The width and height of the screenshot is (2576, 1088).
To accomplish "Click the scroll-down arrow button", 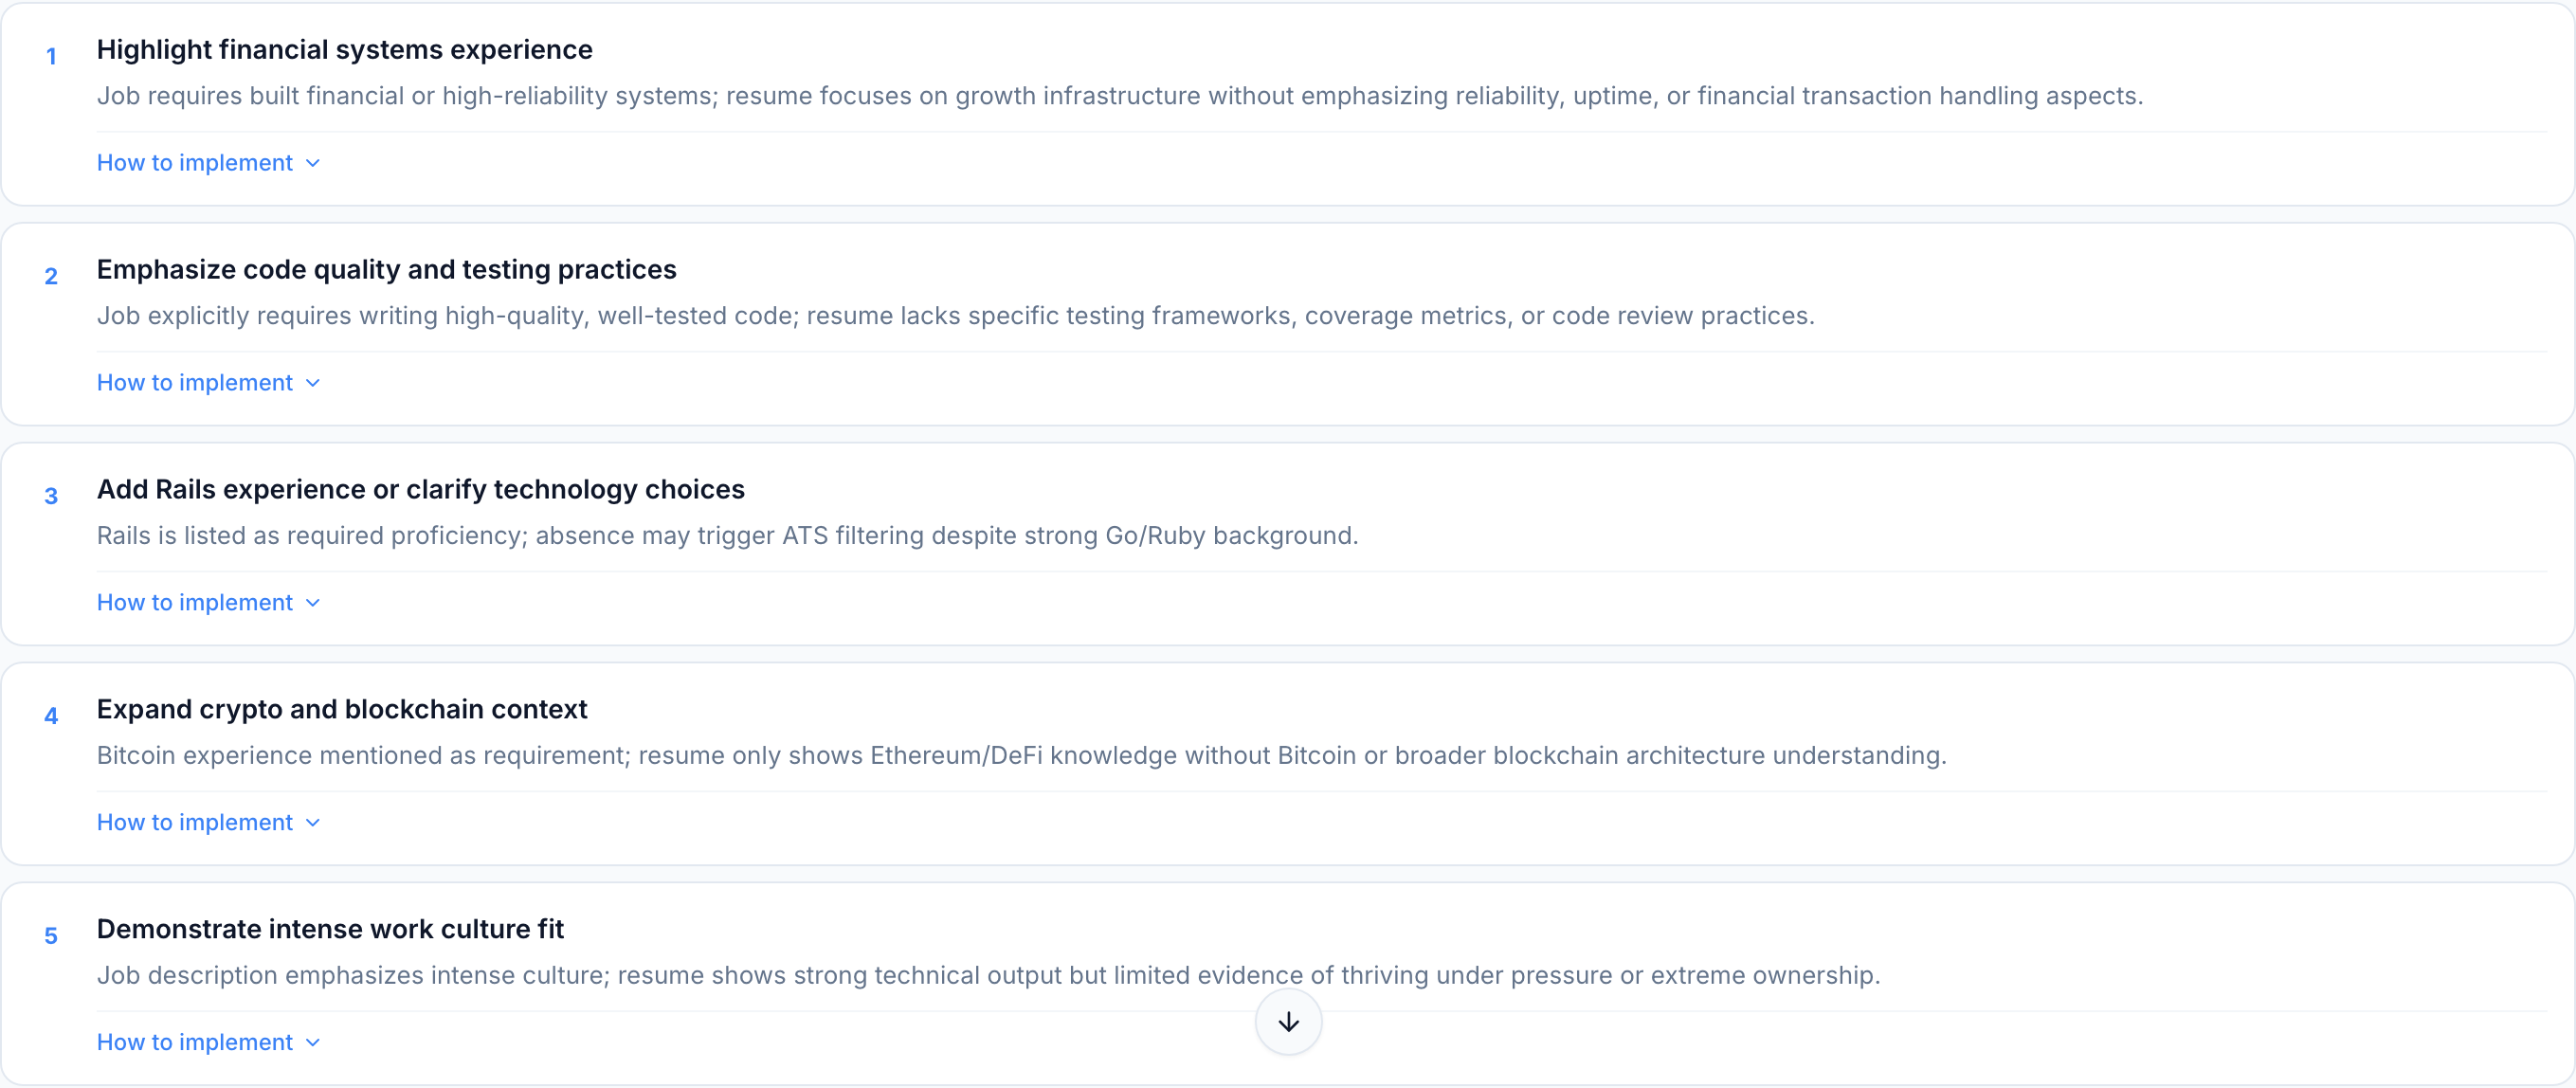I will [1288, 1021].
